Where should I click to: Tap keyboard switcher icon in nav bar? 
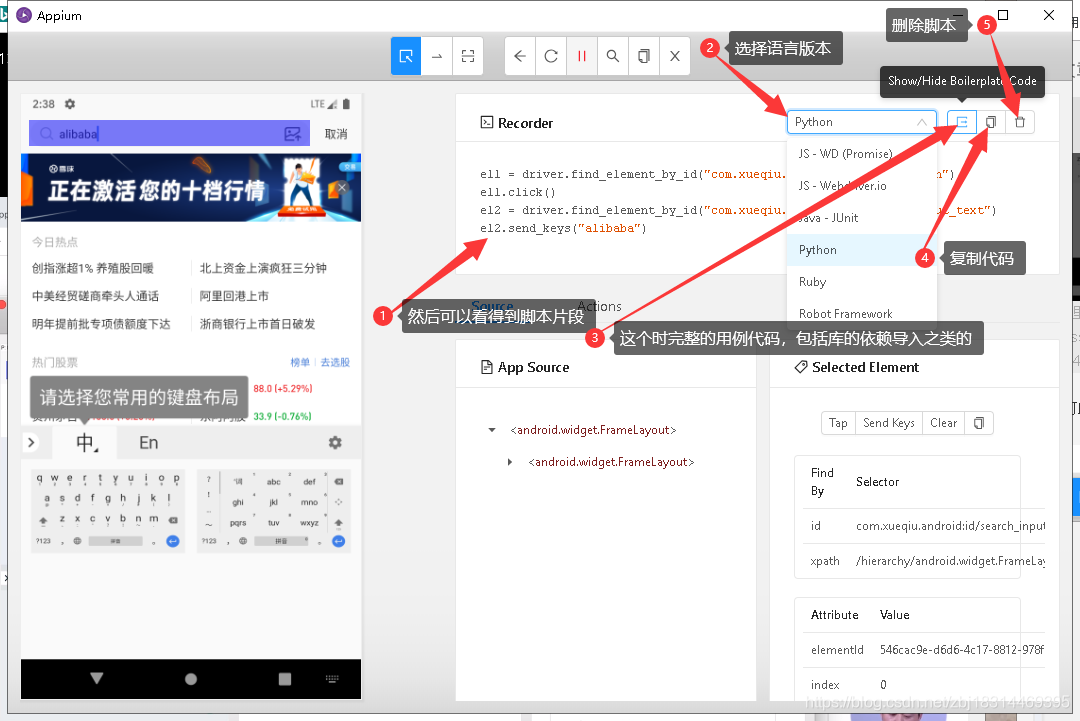click(x=332, y=678)
